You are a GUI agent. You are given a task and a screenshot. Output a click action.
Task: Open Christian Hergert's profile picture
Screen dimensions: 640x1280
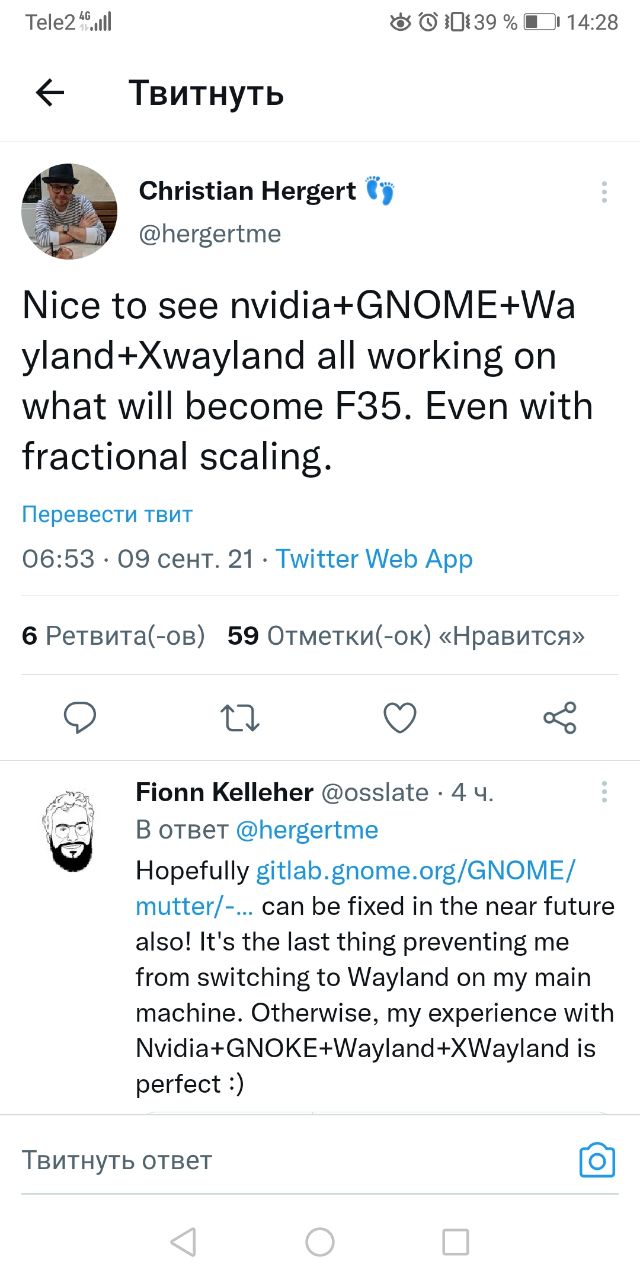pos(69,211)
